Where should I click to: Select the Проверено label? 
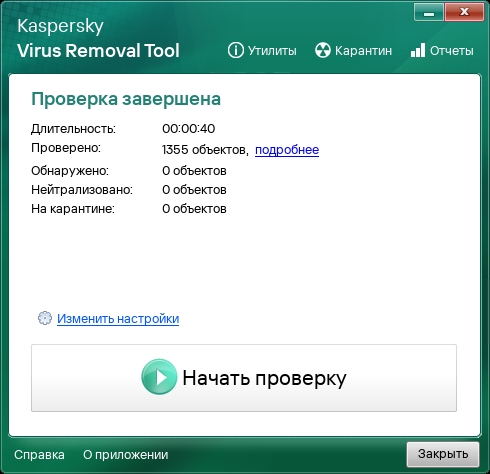click(x=66, y=148)
